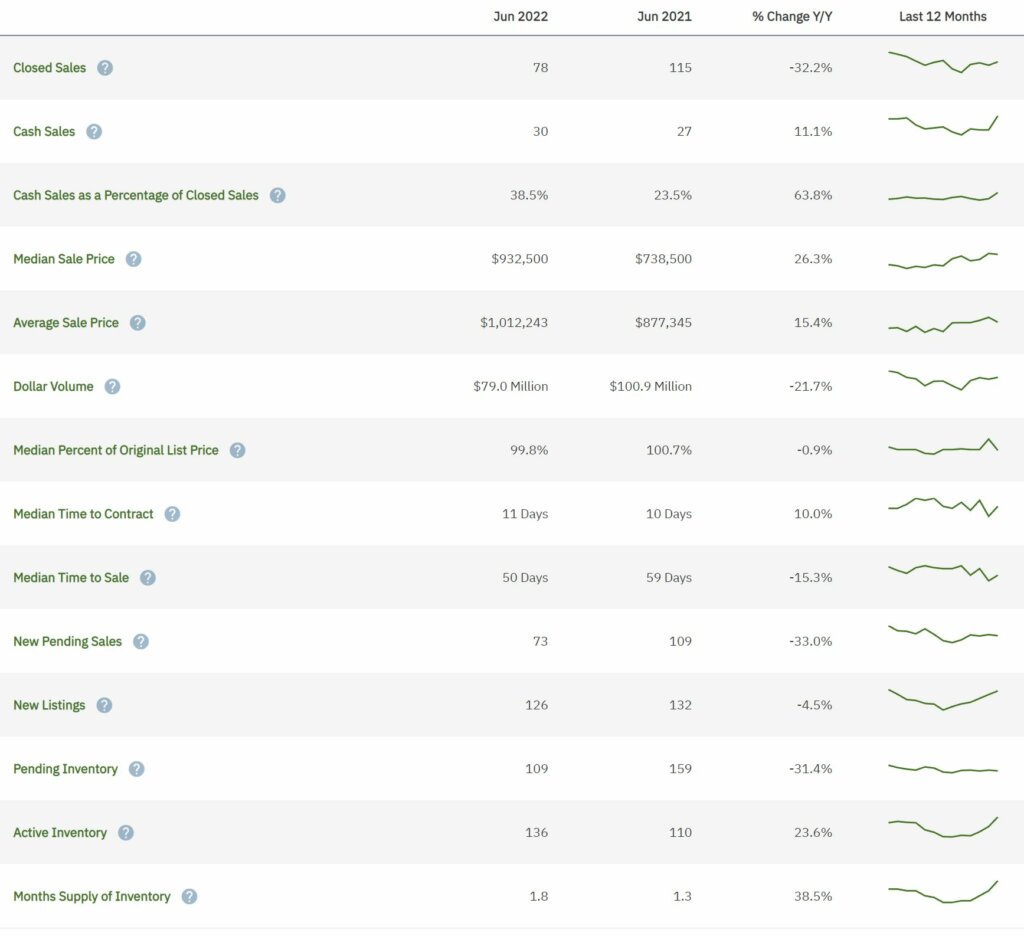Select the Active Inventory sparkline chart

click(x=941, y=829)
